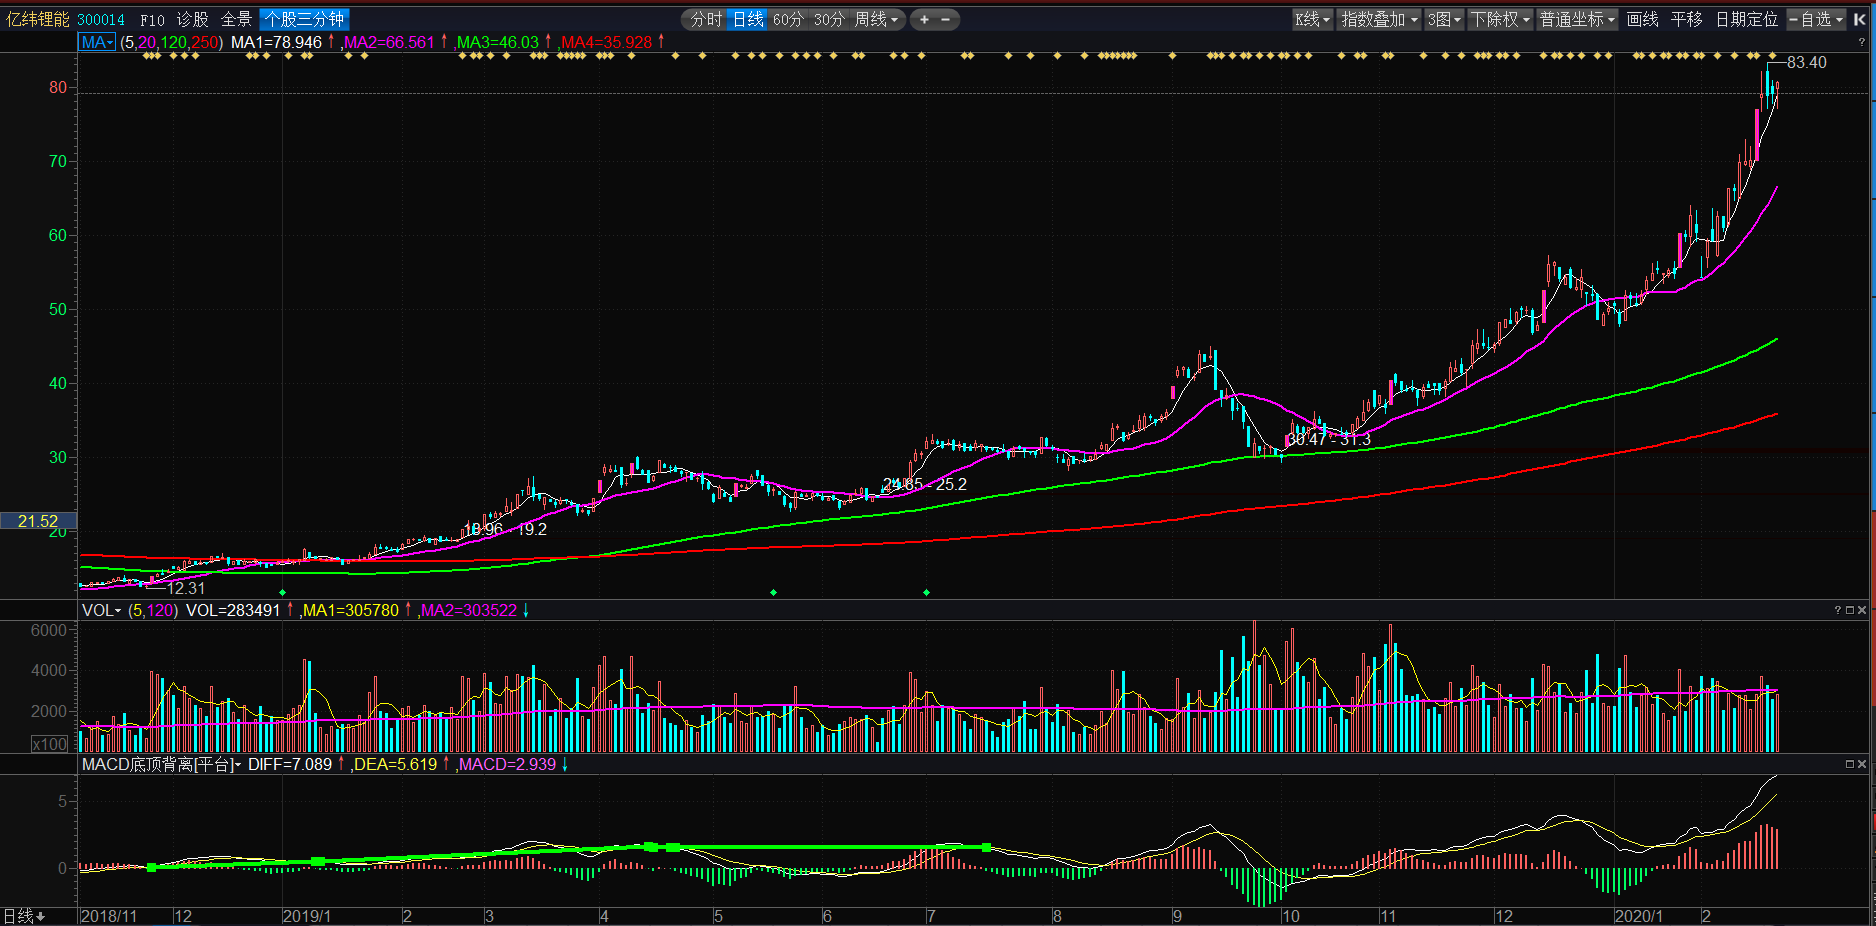Click volume MA1=305780 value
The width and height of the screenshot is (1876, 926).
(x=350, y=610)
